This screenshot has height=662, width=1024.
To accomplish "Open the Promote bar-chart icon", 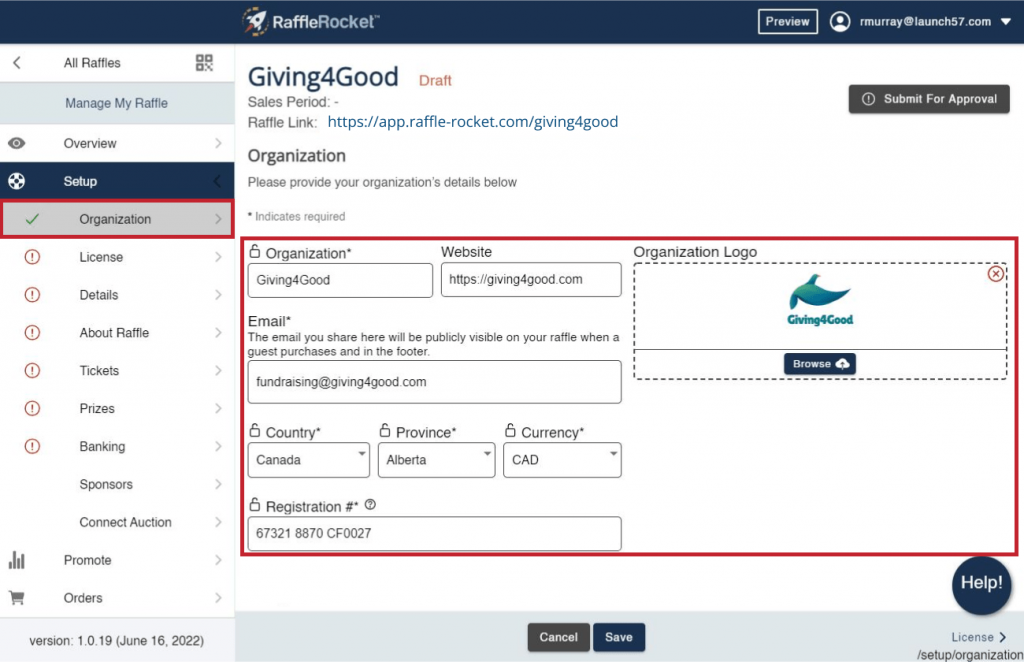I will coord(16,560).
